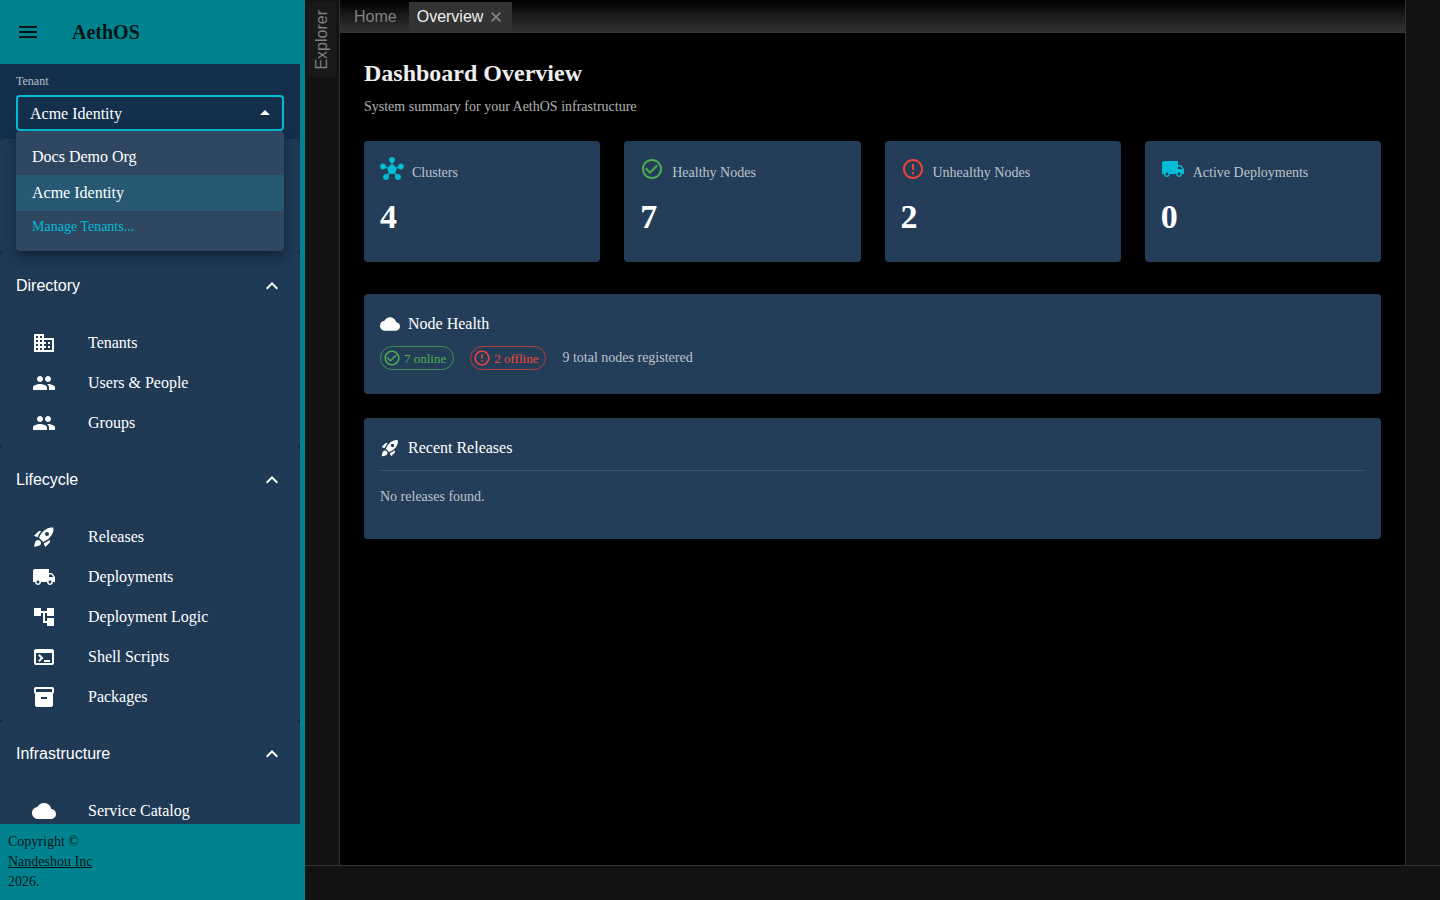Click the check icon in 7 online chip

coord(392,358)
